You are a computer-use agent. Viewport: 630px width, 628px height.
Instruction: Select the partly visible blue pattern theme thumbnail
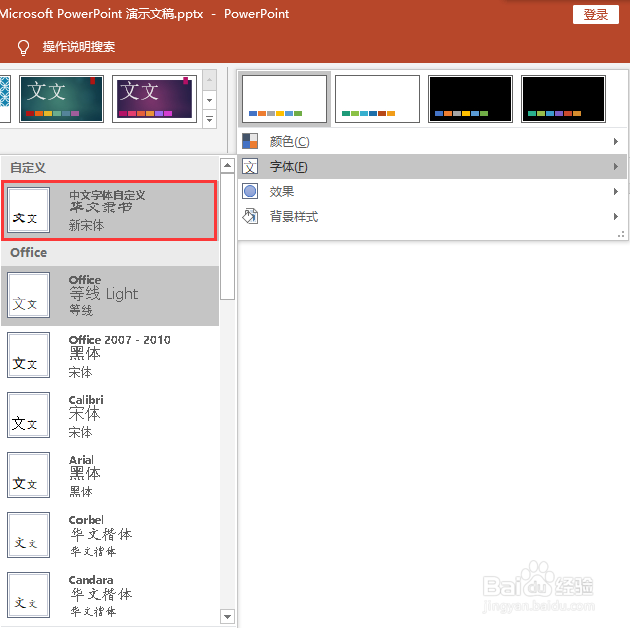(5, 98)
